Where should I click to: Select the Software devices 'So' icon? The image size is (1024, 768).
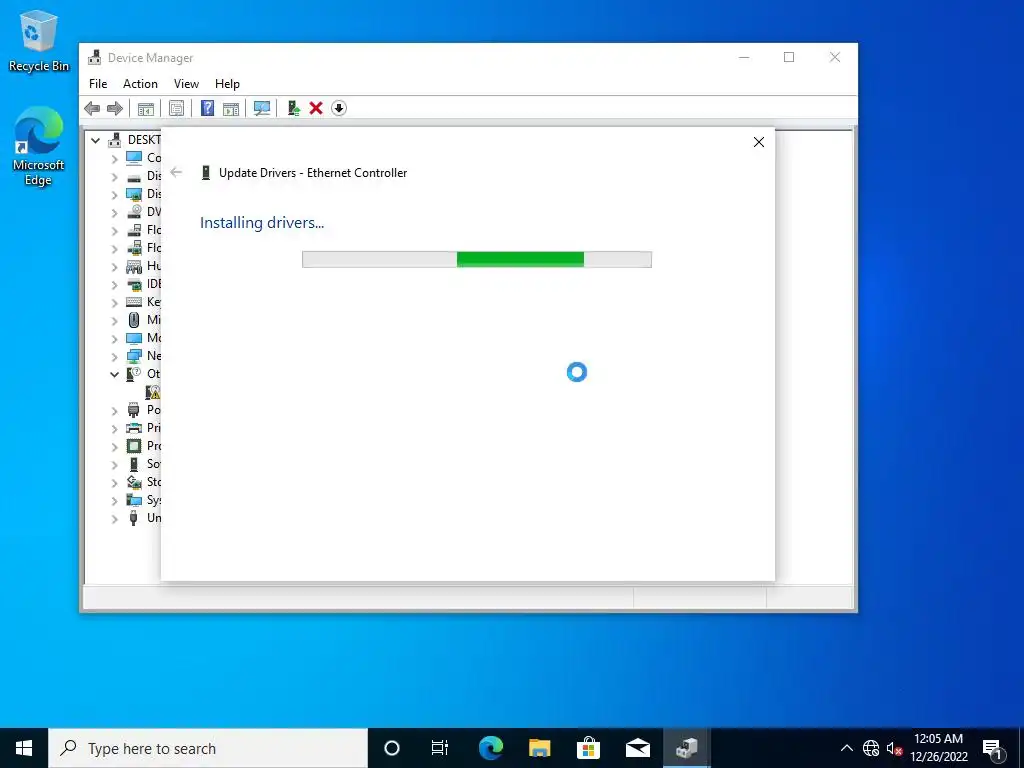[134, 464]
